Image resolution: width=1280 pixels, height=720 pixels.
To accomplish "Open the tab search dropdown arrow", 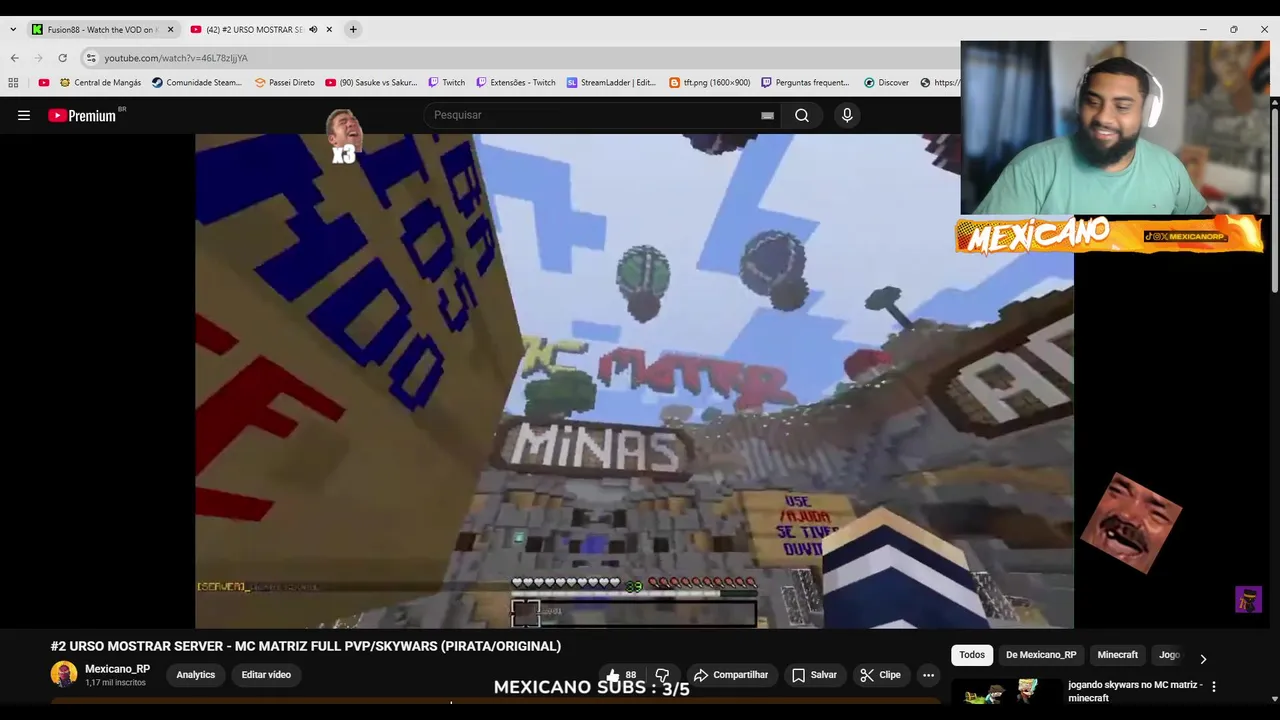I will click(x=13, y=30).
